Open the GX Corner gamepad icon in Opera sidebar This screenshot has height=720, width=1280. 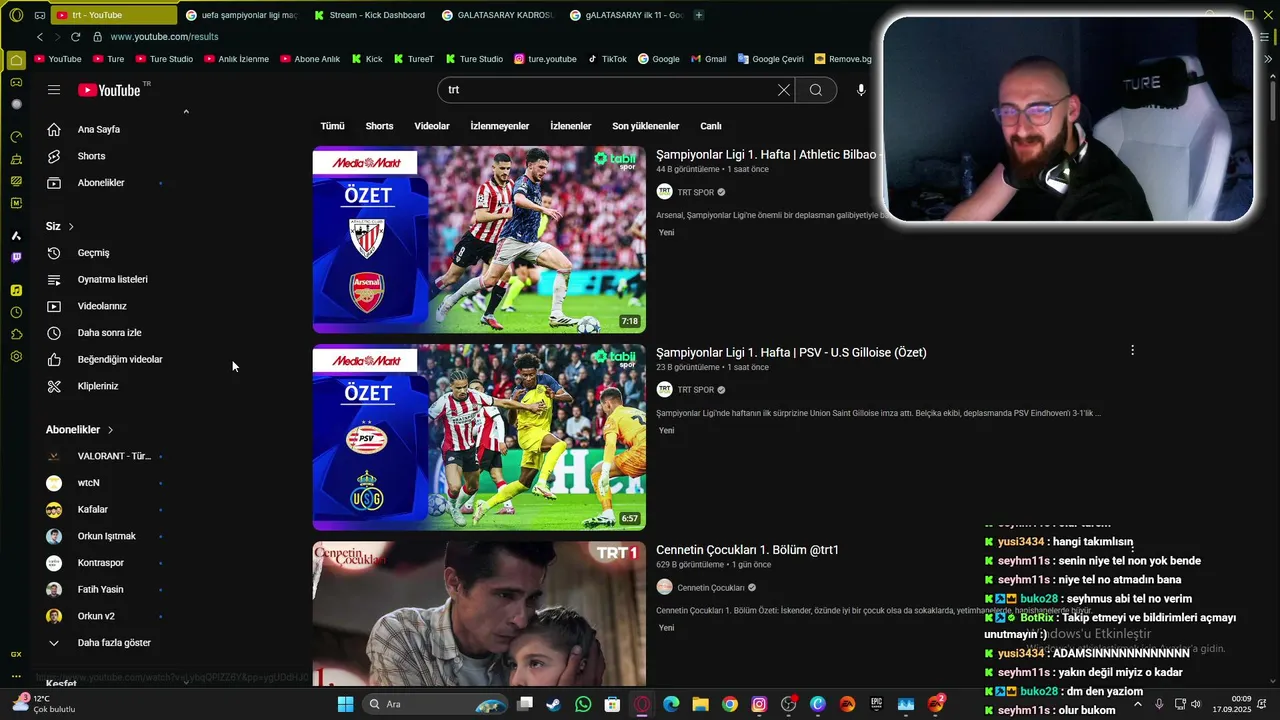coord(16,82)
